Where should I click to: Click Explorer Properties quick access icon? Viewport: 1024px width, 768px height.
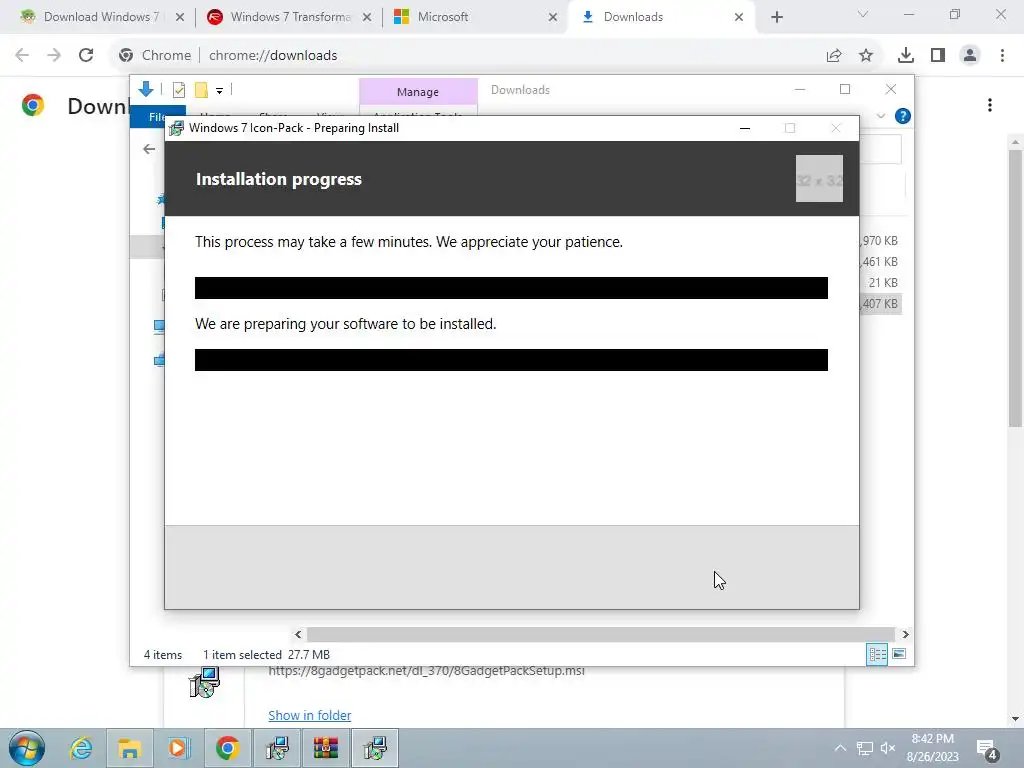point(178,90)
